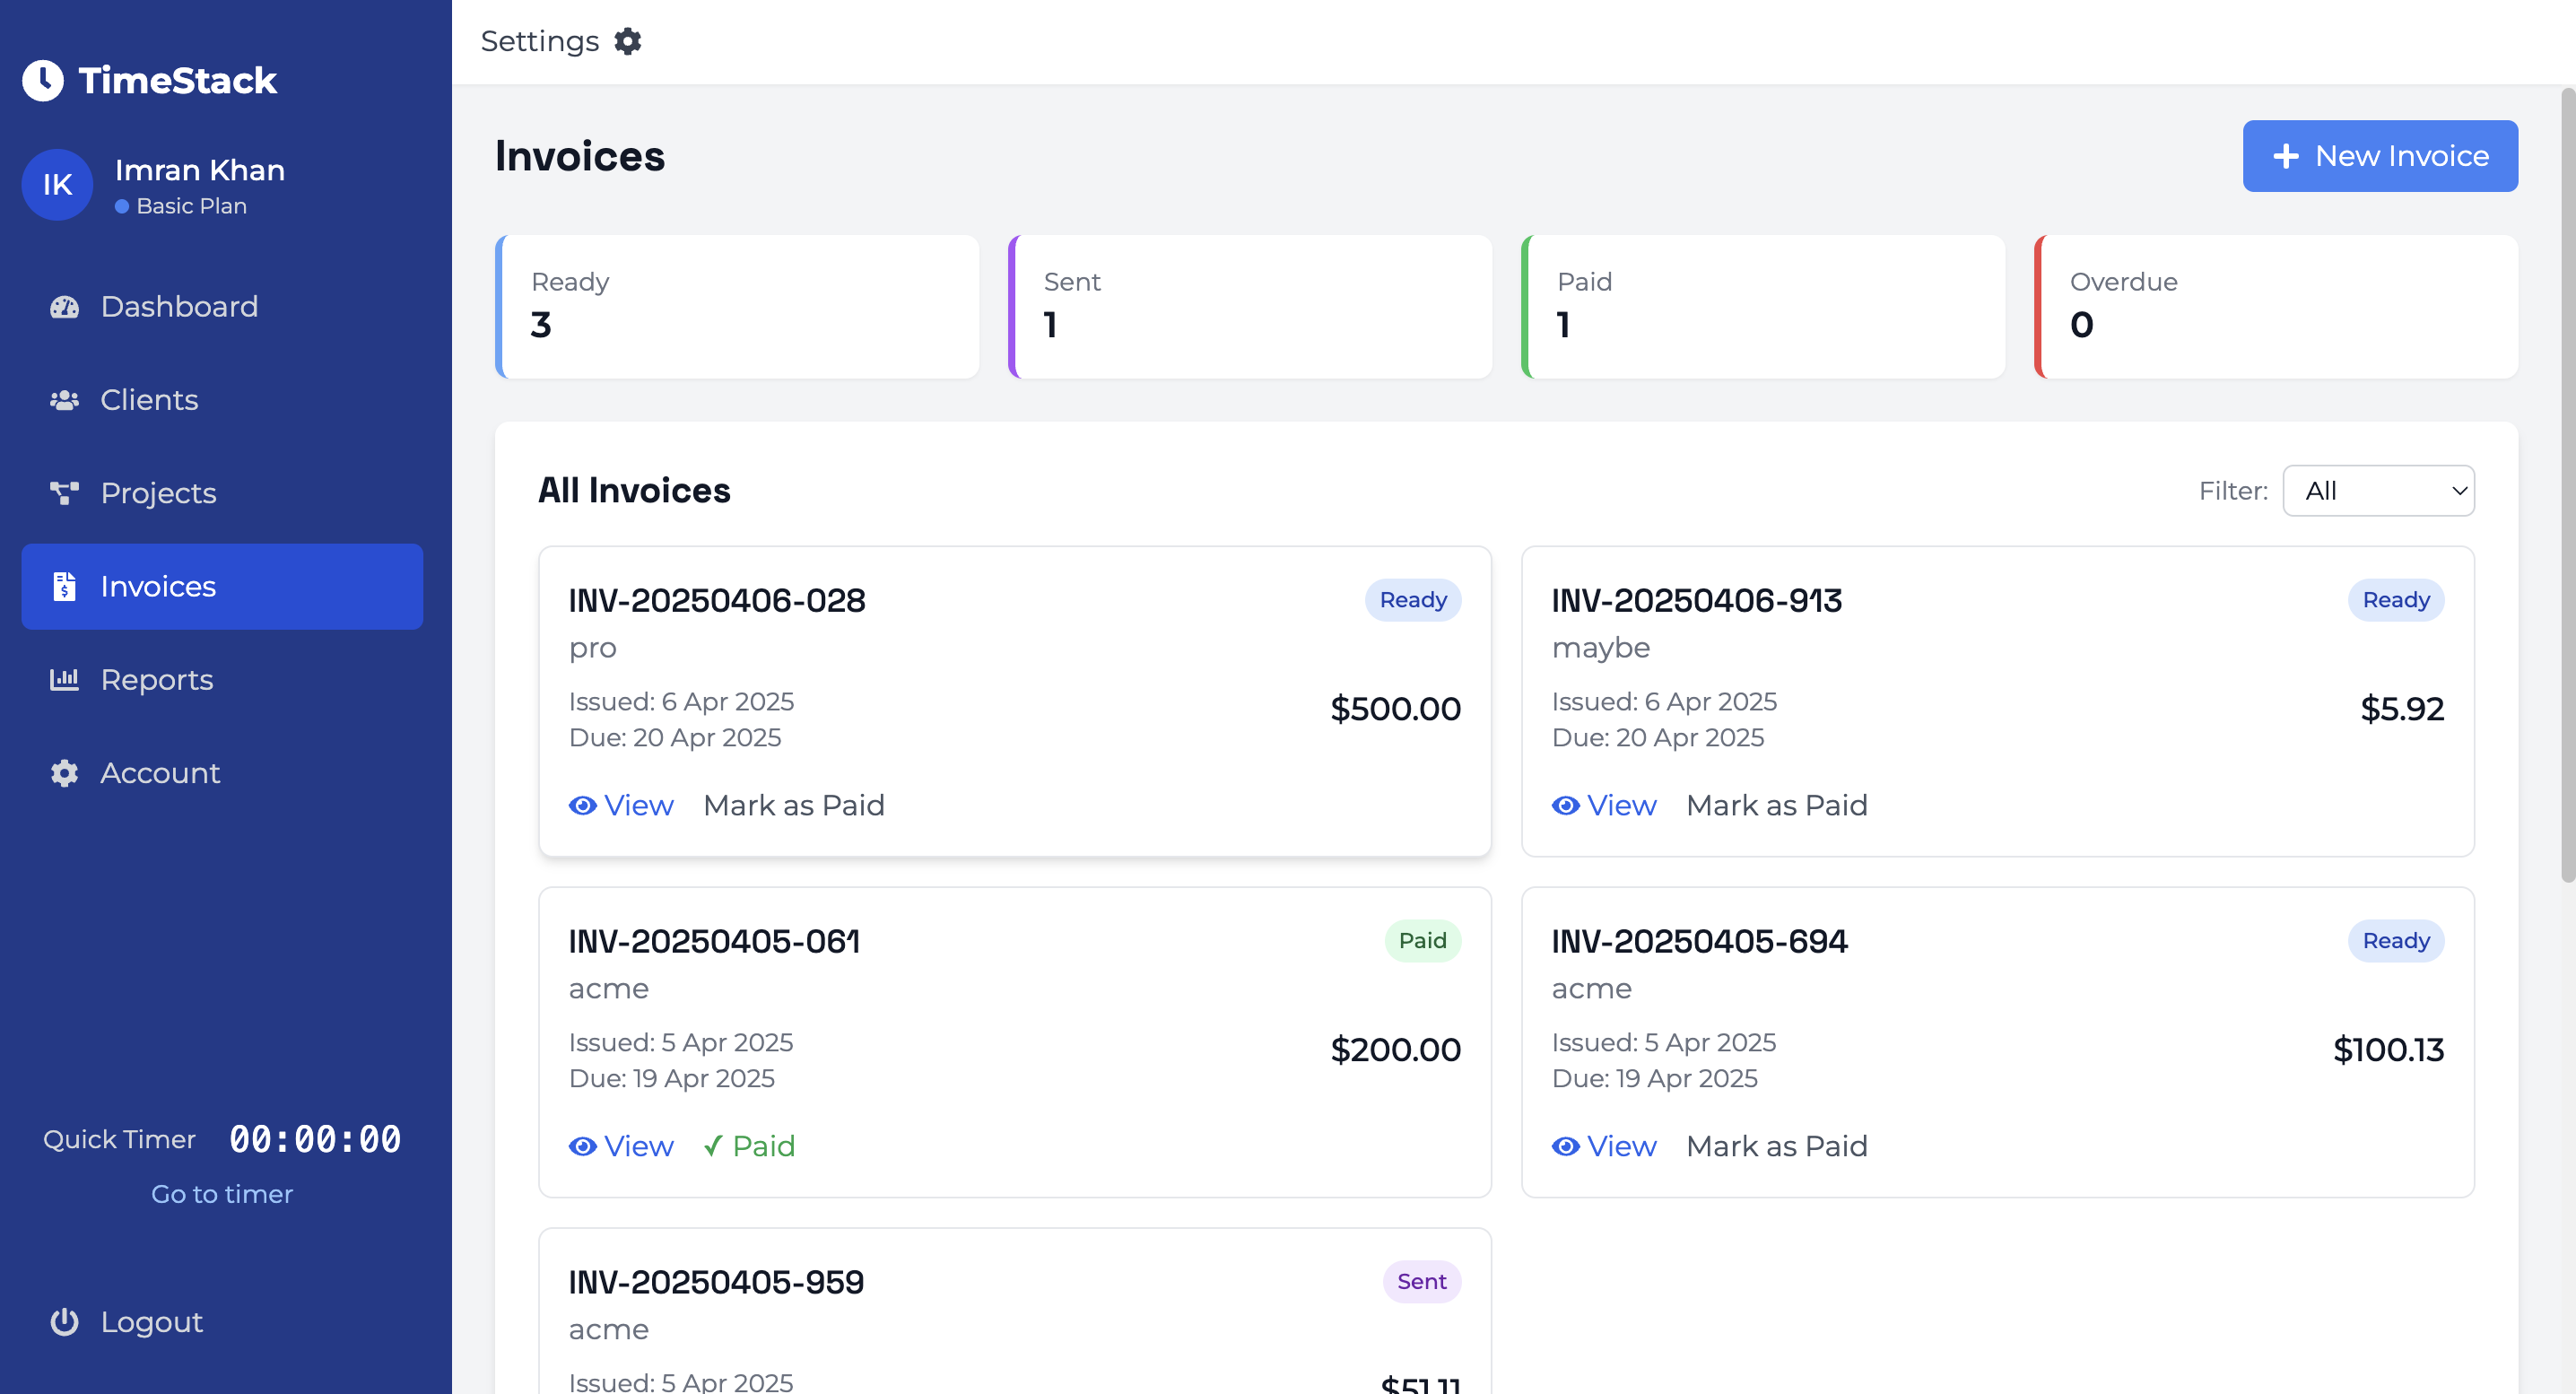Click the 'All Invoices' section heading
Viewport: 2576px width, 1394px height.
click(x=634, y=491)
